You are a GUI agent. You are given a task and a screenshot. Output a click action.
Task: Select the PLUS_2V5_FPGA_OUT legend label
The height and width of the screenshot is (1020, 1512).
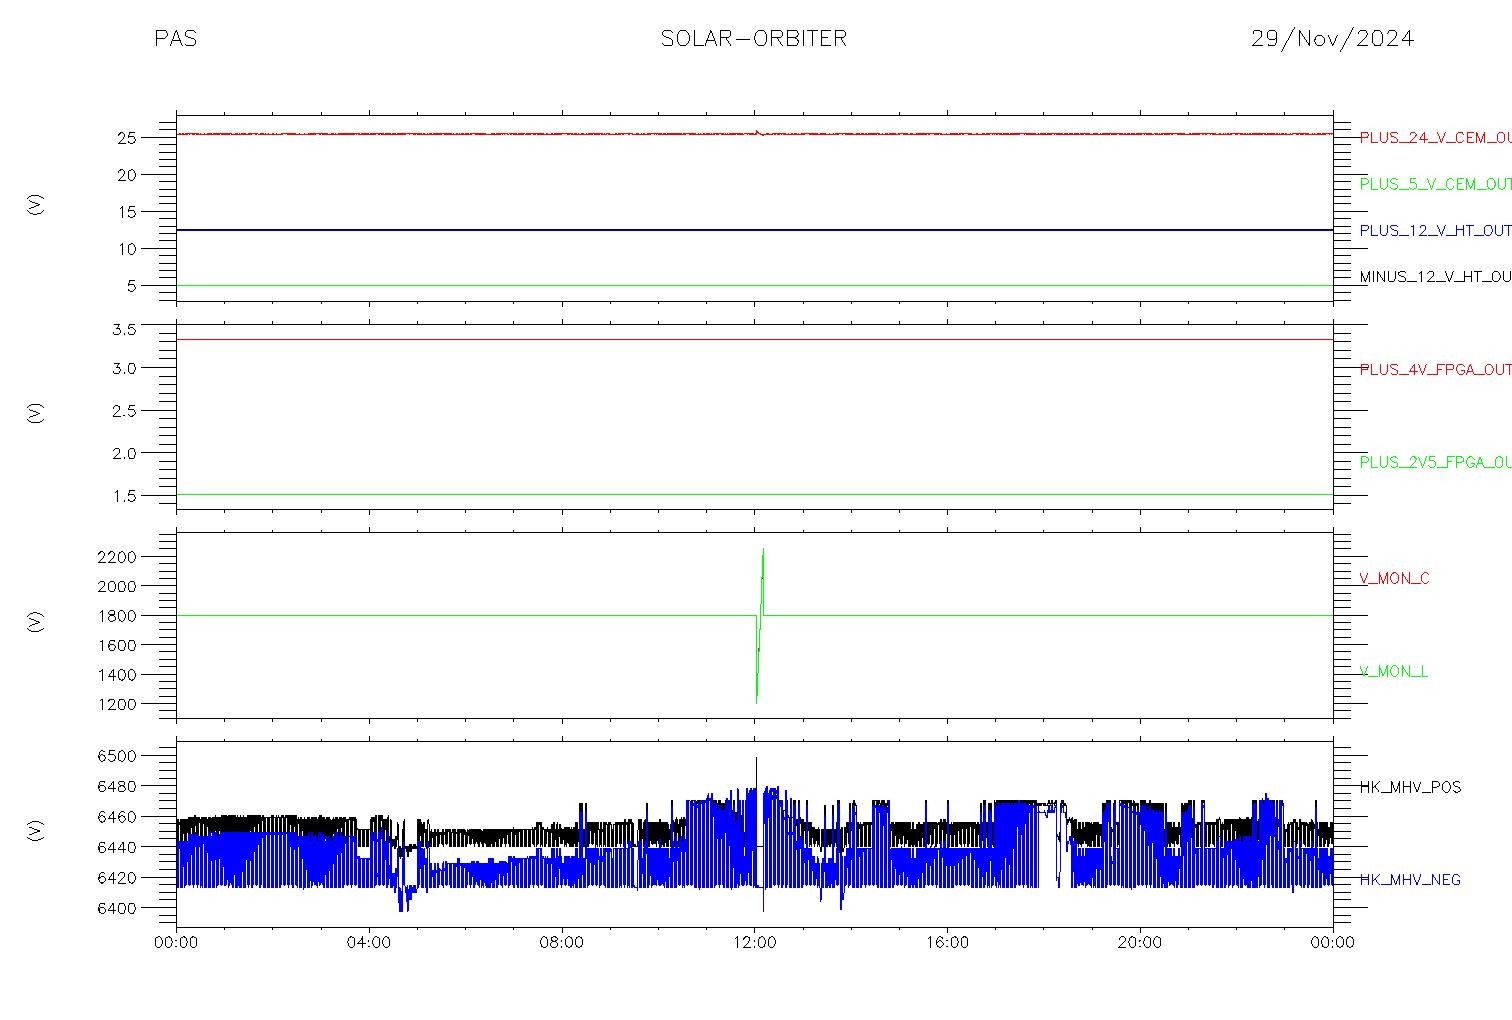1435,462
